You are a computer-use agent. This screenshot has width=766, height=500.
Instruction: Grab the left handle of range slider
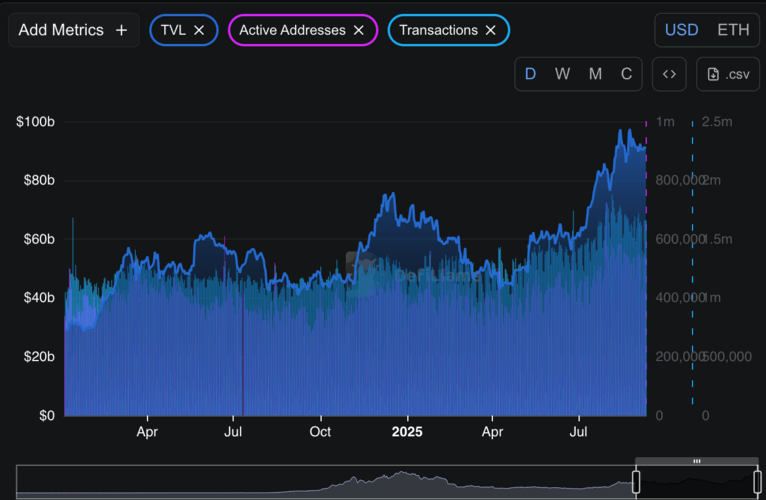tap(635, 481)
